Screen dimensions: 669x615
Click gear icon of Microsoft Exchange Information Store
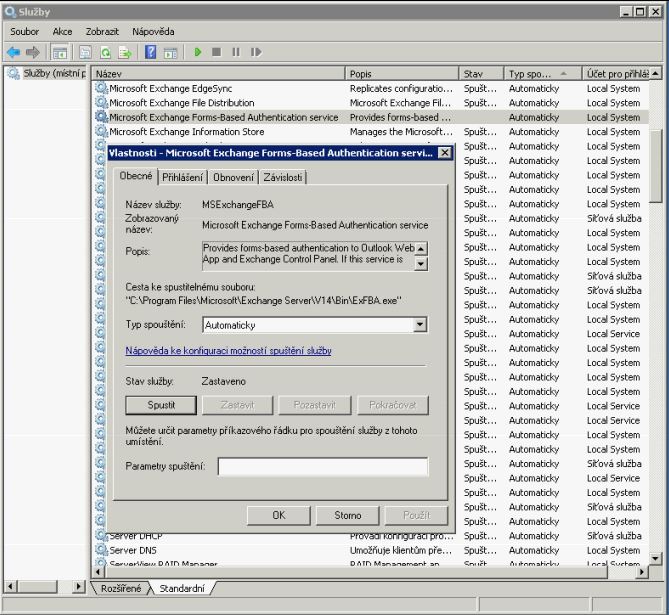[101, 131]
